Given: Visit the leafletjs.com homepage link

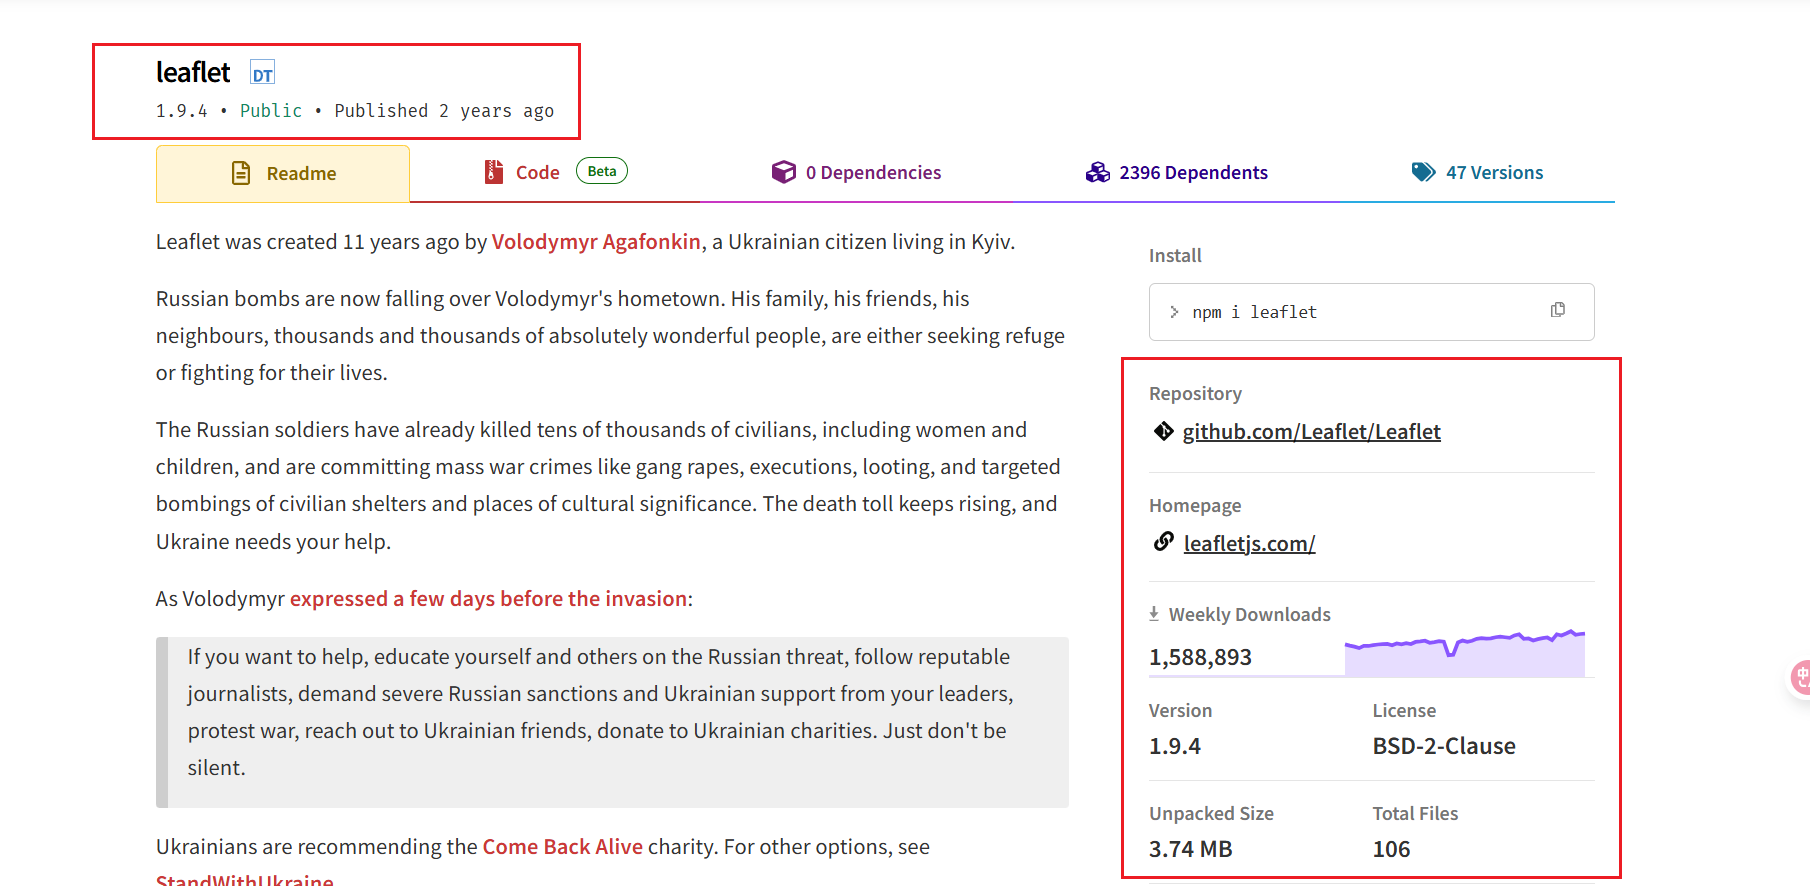Looking at the screenshot, I should point(1249,544).
